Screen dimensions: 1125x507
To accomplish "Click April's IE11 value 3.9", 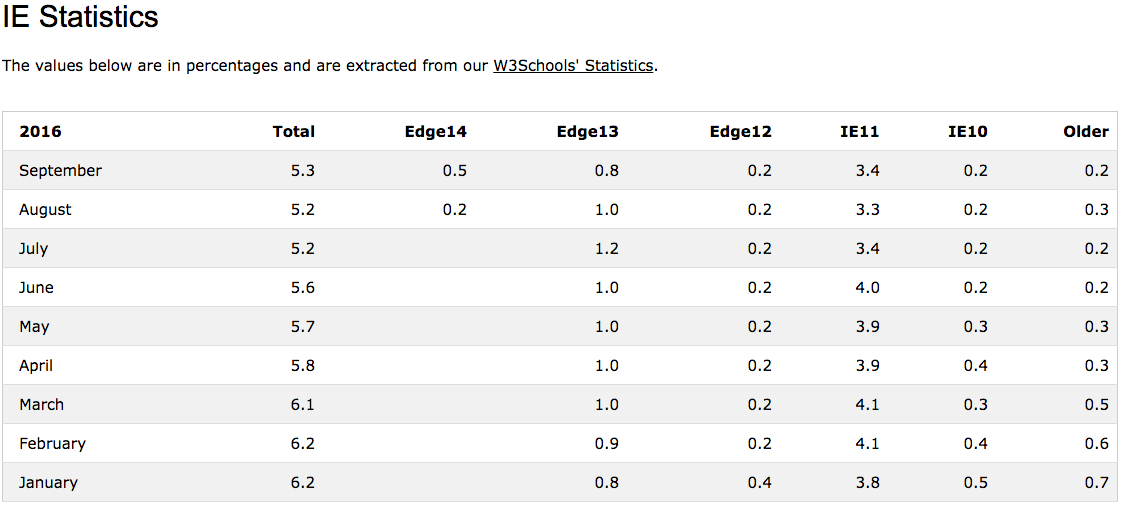I will click(867, 366).
